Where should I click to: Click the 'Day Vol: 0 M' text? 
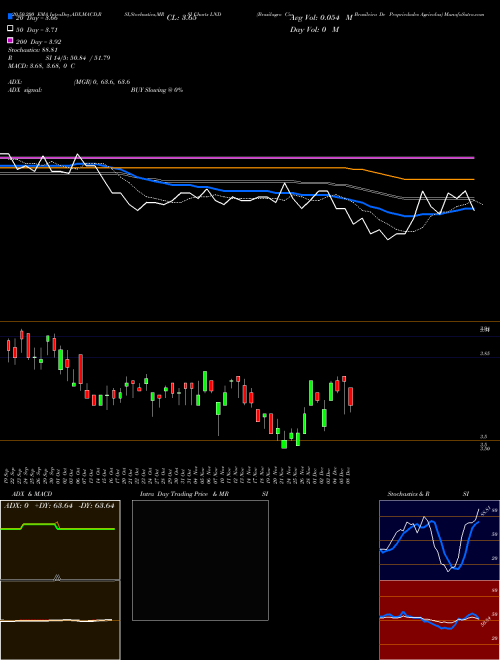pyautogui.click(x=314, y=29)
